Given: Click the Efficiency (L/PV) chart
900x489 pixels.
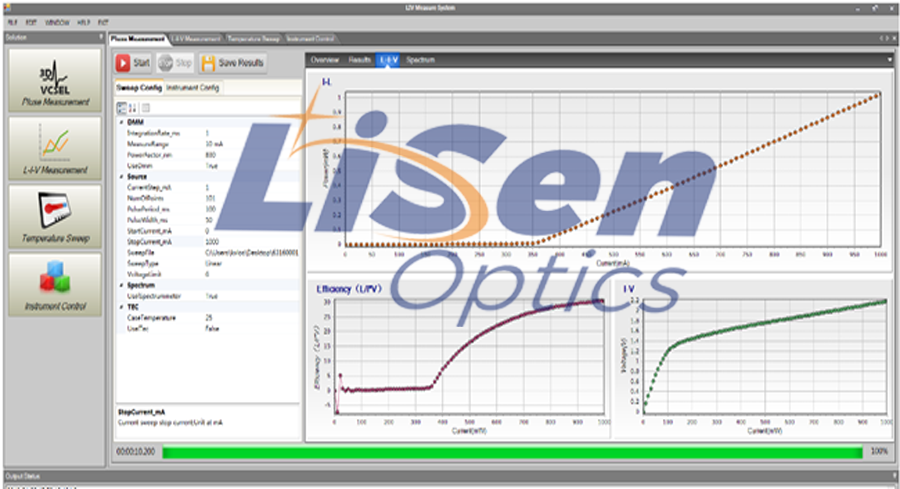Looking at the screenshot, I should pos(469,356).
